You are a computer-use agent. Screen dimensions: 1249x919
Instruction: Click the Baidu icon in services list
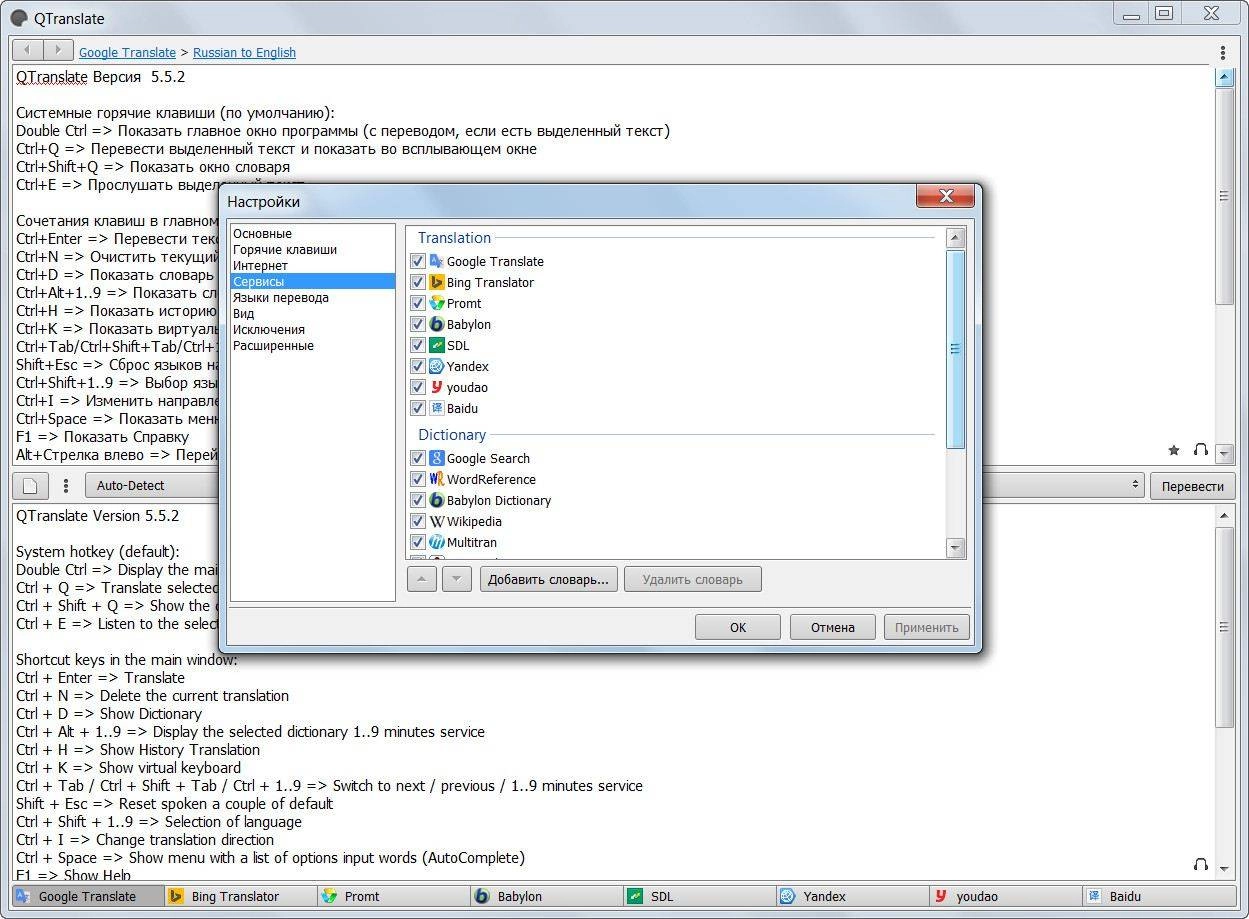tap(436, 408)
